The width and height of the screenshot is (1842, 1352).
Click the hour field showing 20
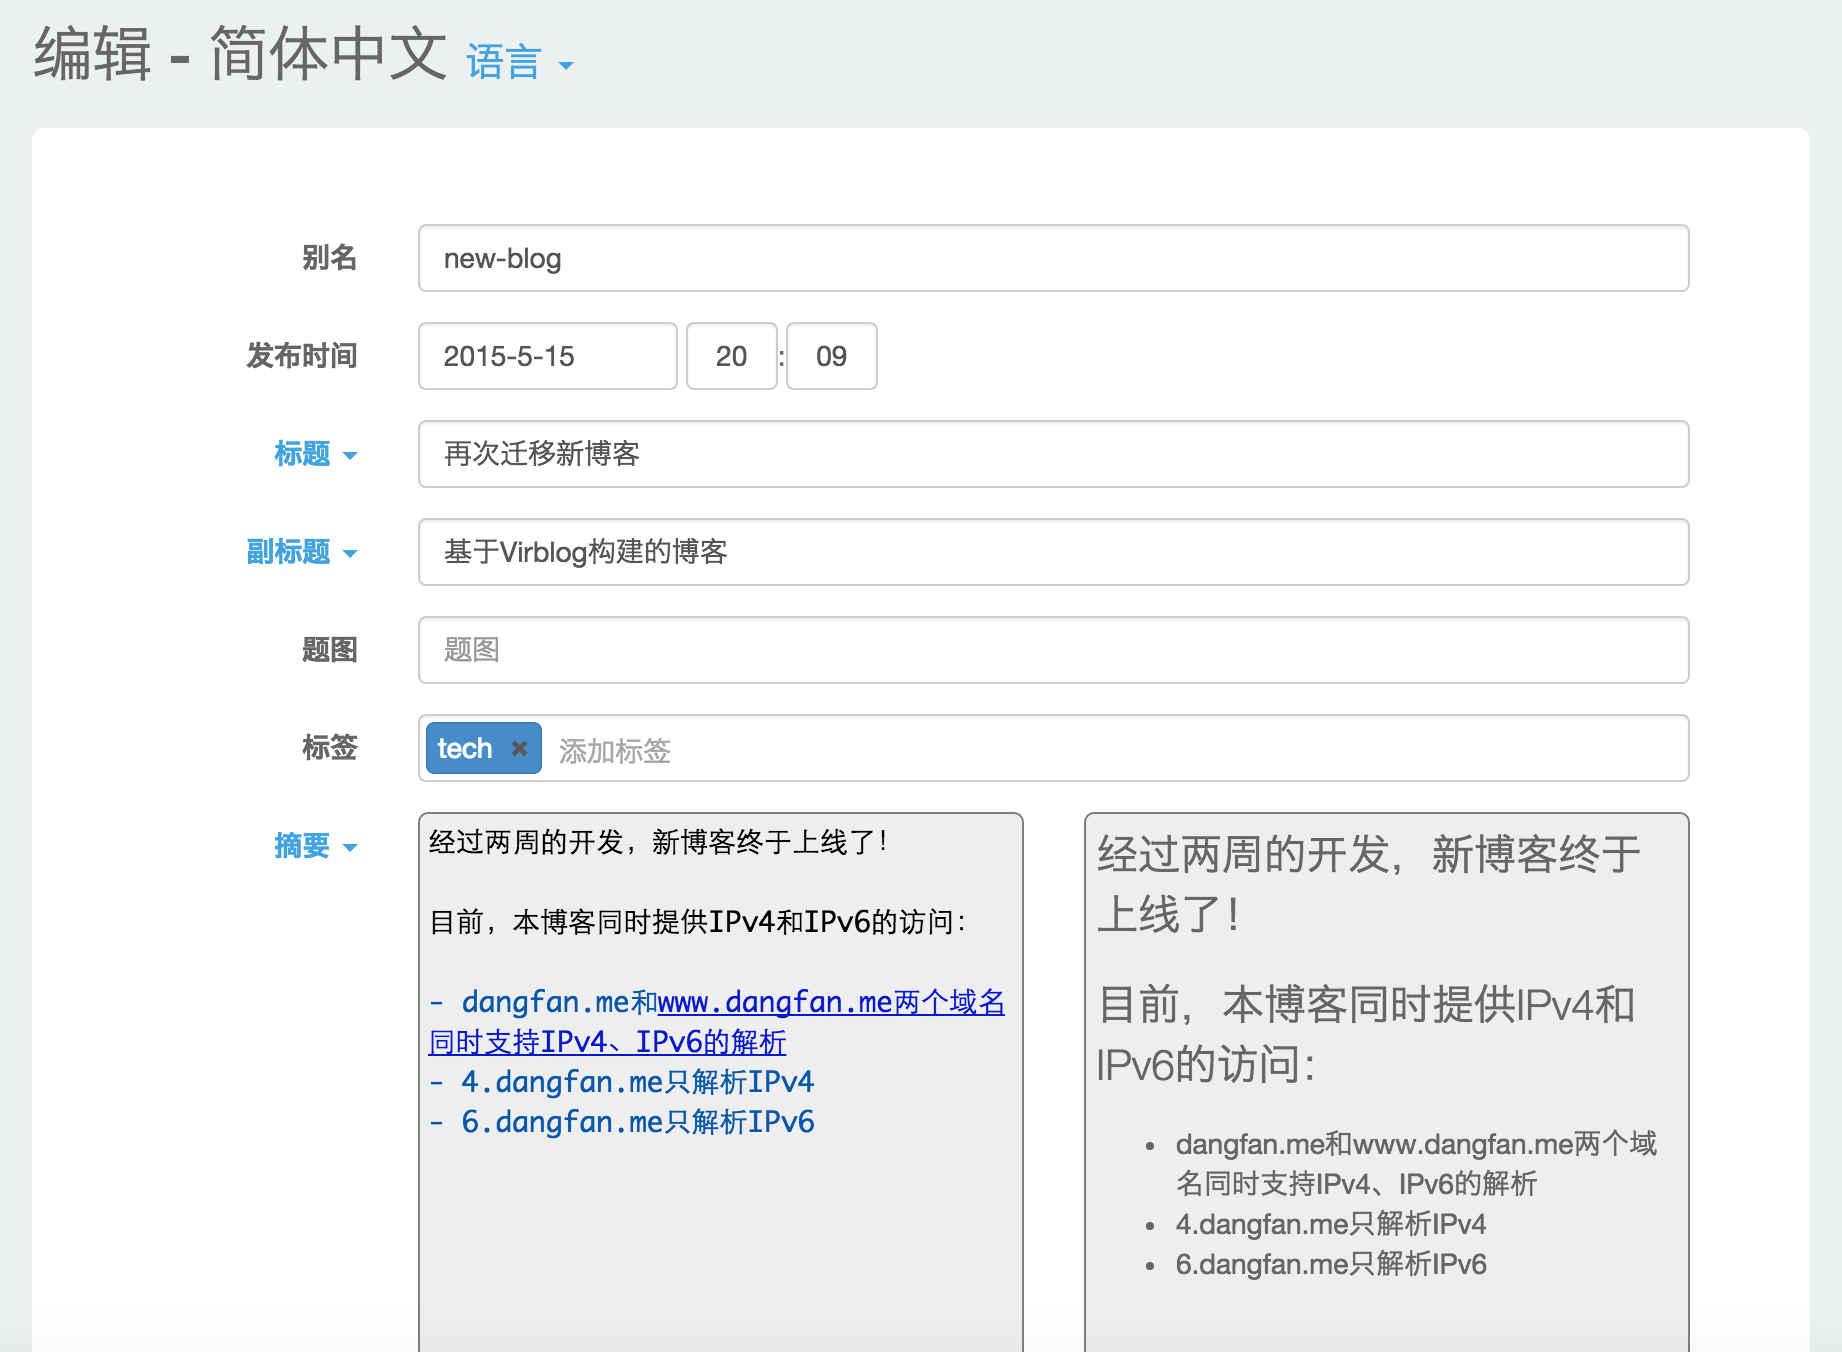click(x=731, y=356)
